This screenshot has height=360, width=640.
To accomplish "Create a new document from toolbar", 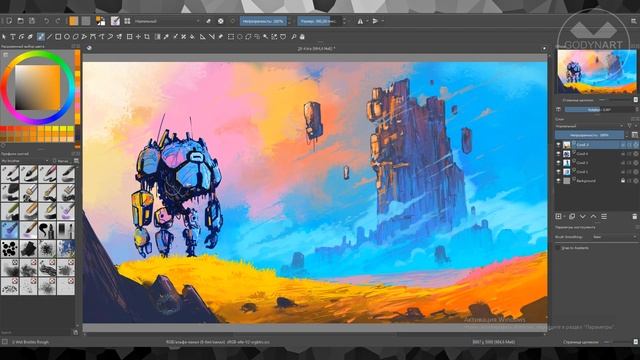I will click(9, 21).
